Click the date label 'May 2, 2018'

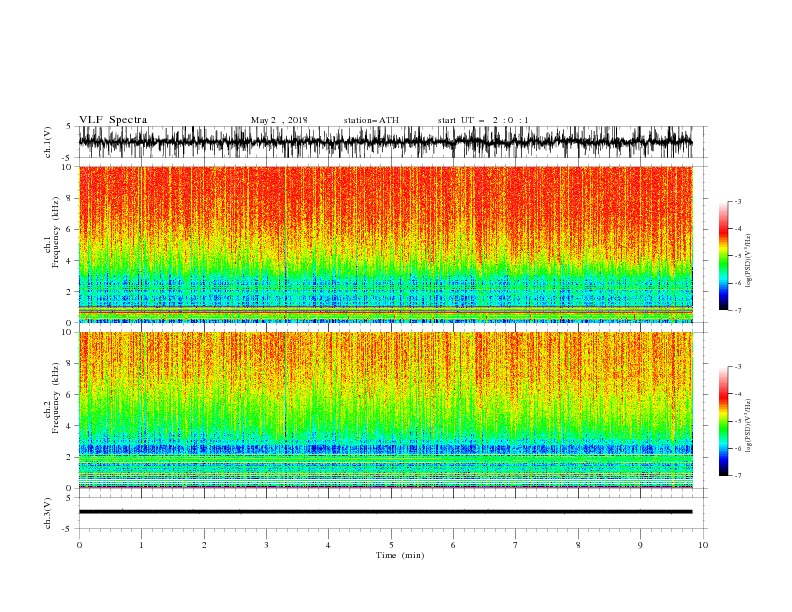coord(279,120)
